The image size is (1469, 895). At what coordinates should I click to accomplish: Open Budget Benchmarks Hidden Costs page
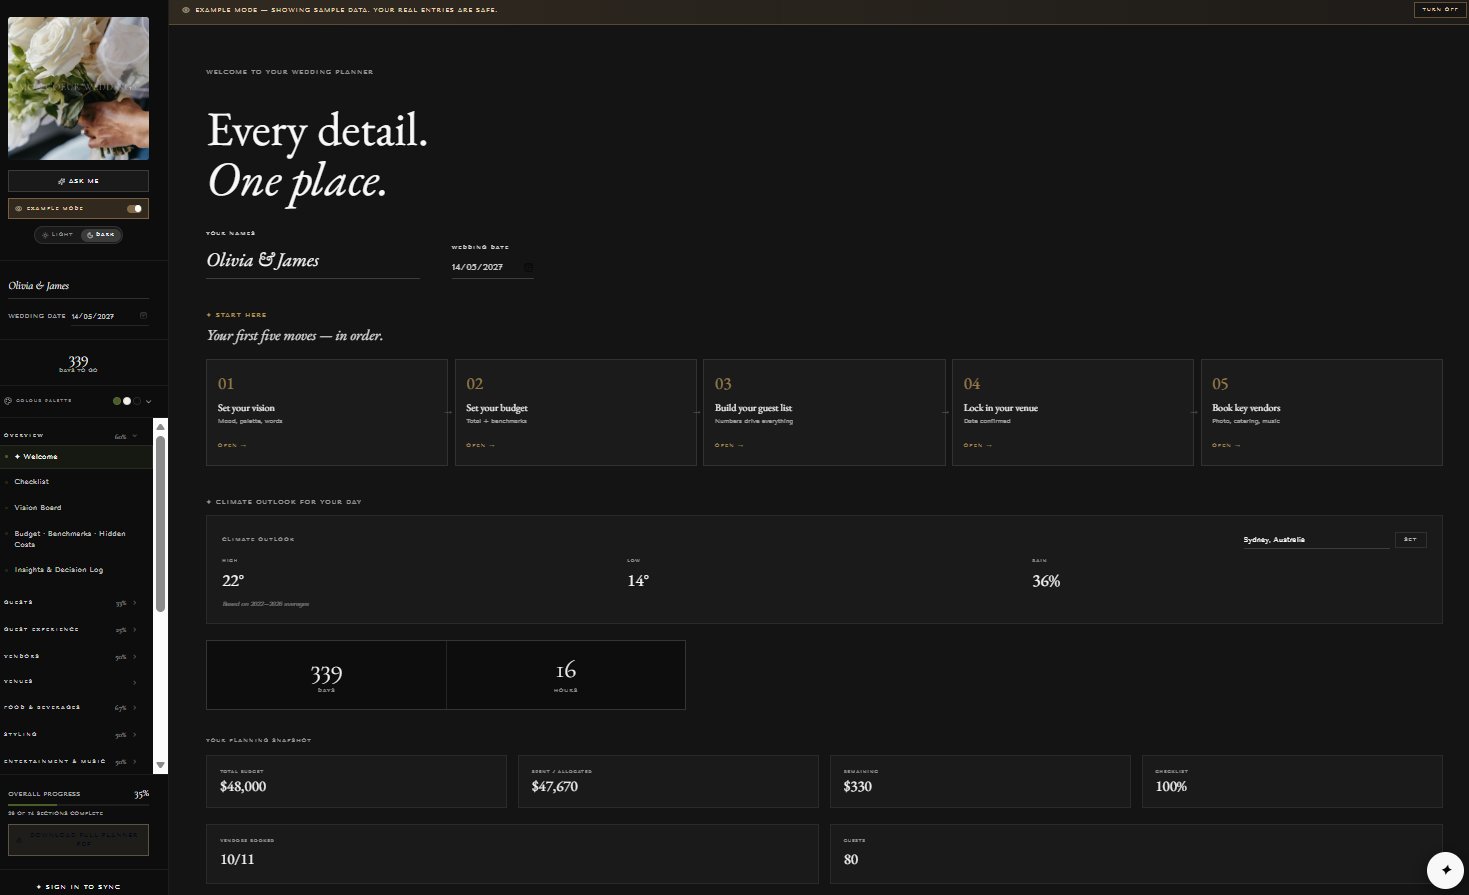click(x=76, y=539)
